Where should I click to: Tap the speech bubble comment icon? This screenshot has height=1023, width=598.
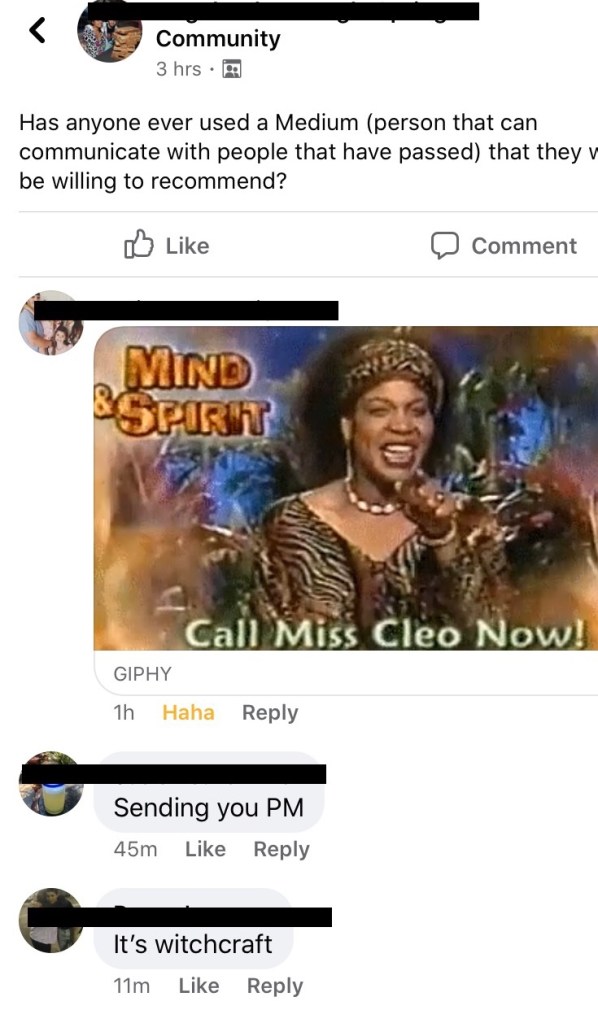point(445,246)
